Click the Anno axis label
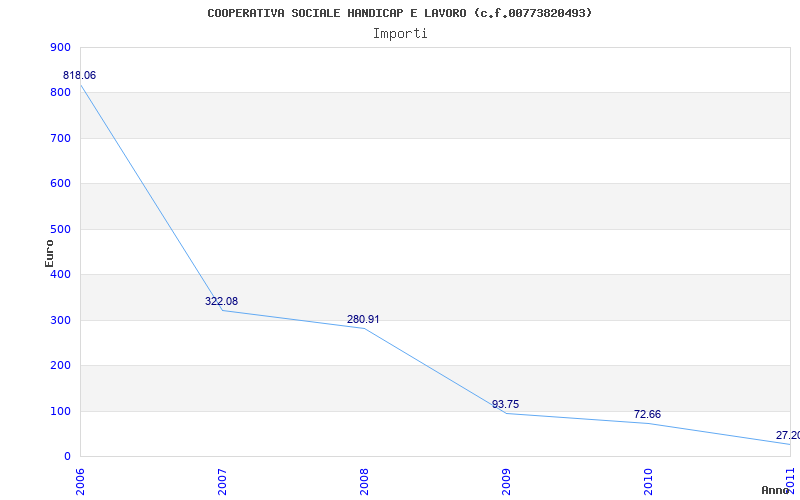The width and height of the screenshot is (800, 500). click(776, 490)
